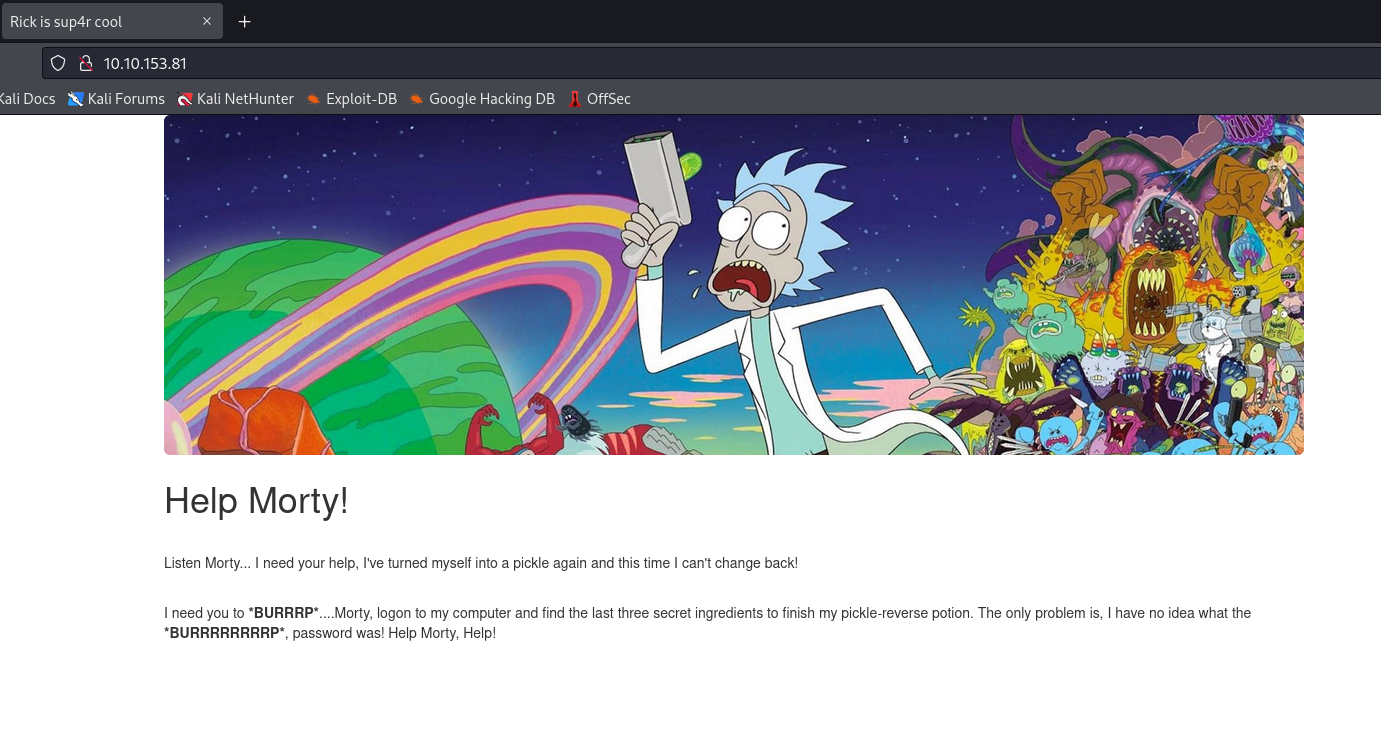This screenshot has width=1381, height=740.
Task: Click the insecure connection padlock icon
Action: 85,63
